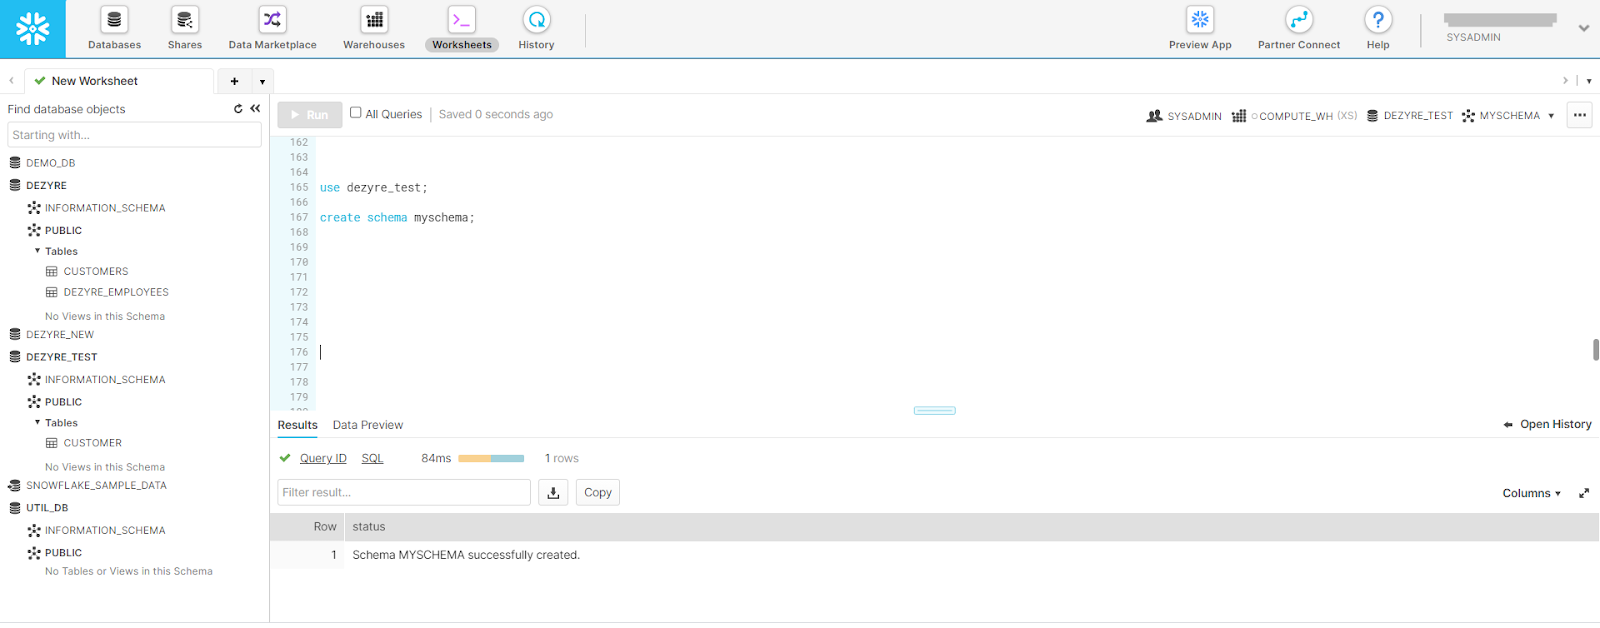Click the Filter result input field
Viewport: 1600px width, 628px height.
[403, 492]
